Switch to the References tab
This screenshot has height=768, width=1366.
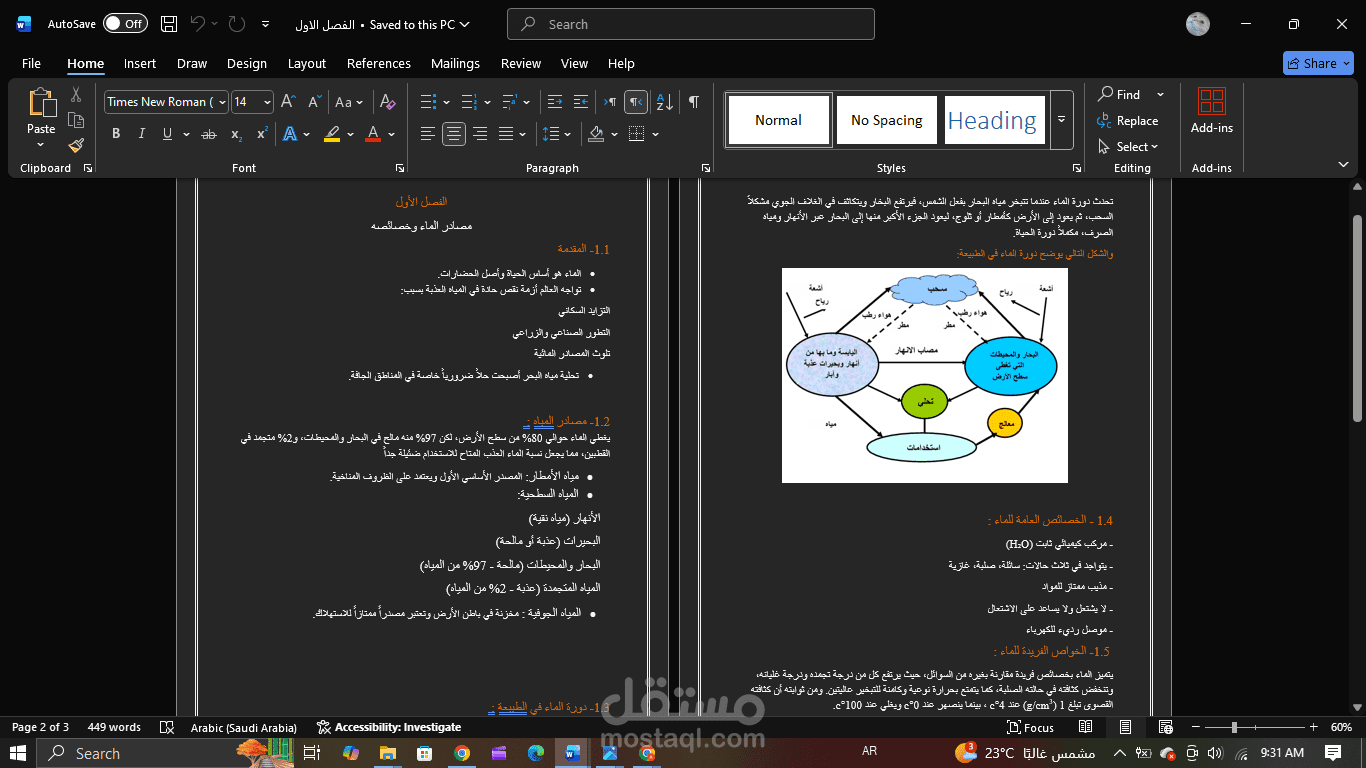pyautogui.click(x=379, y=63)
